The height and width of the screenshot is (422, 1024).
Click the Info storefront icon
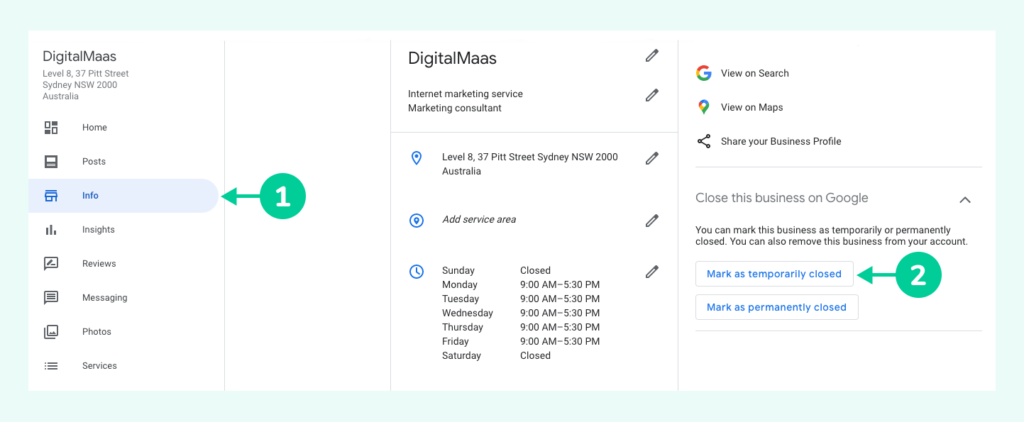[x=51, y=195]
